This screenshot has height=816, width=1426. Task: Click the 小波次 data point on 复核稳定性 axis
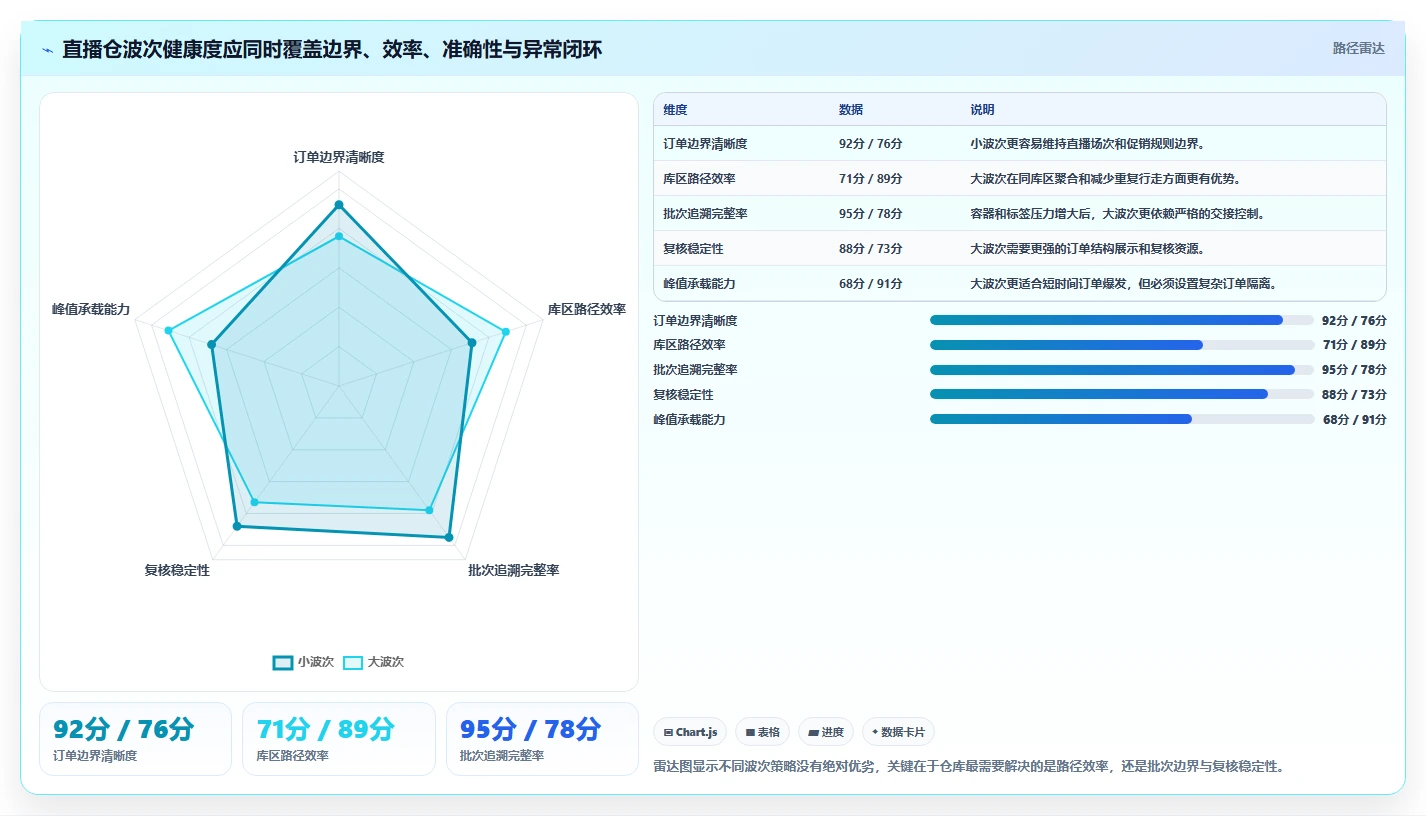pyautogui.click(x=237, y=526)
